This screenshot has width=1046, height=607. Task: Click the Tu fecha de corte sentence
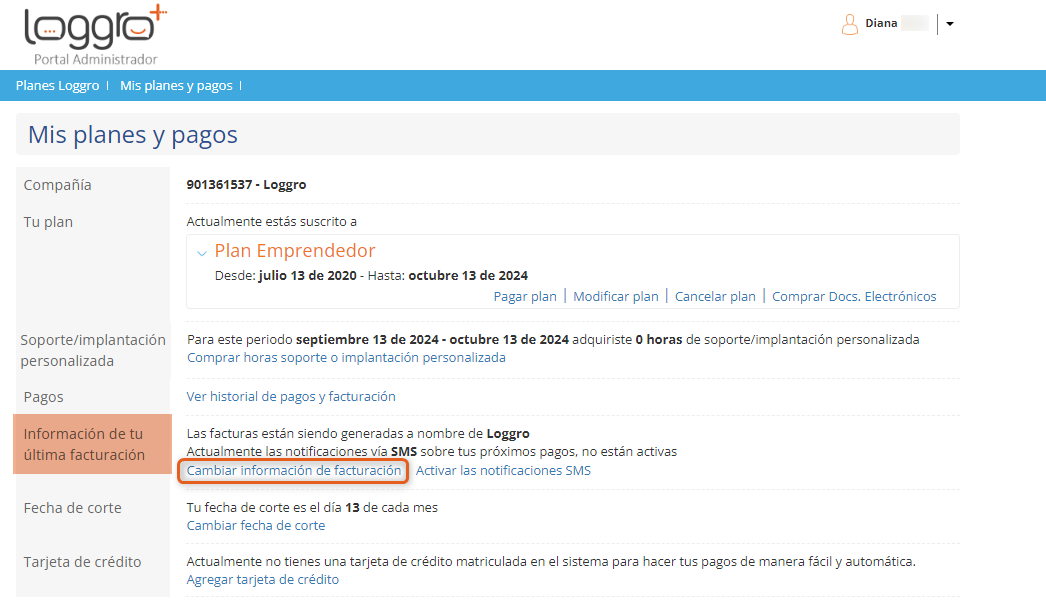coord(312,508)
